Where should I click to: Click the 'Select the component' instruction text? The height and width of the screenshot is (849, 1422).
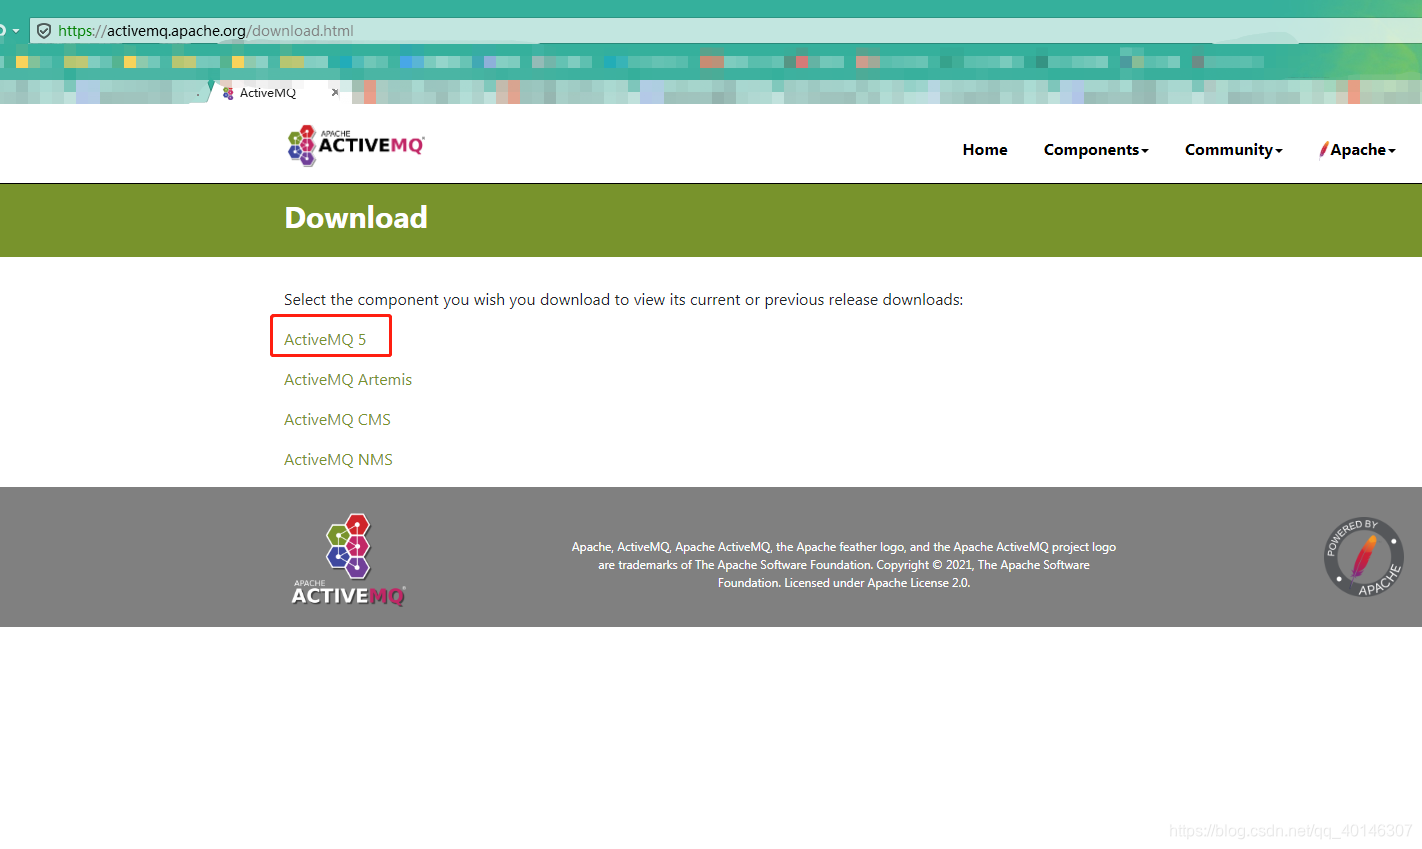623,299
